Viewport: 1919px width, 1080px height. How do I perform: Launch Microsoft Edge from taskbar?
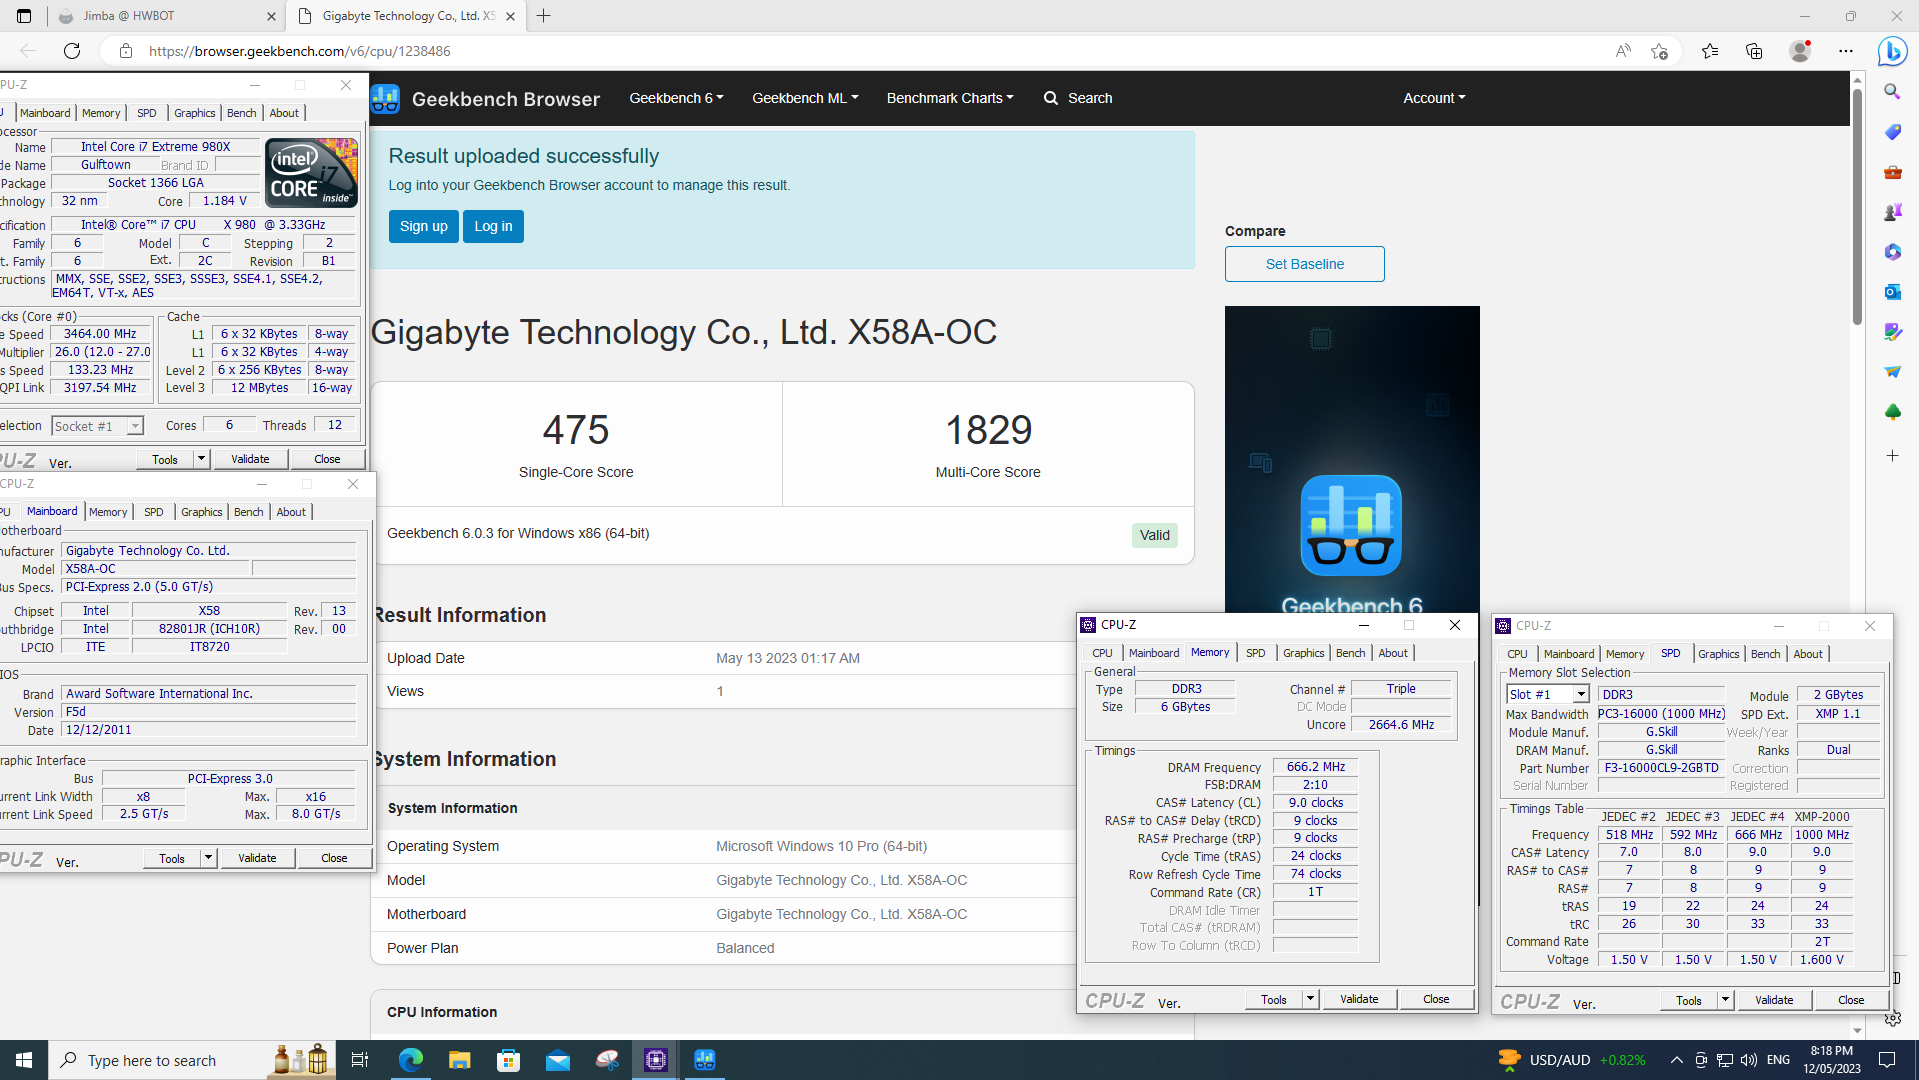[x=410, y=1060]
